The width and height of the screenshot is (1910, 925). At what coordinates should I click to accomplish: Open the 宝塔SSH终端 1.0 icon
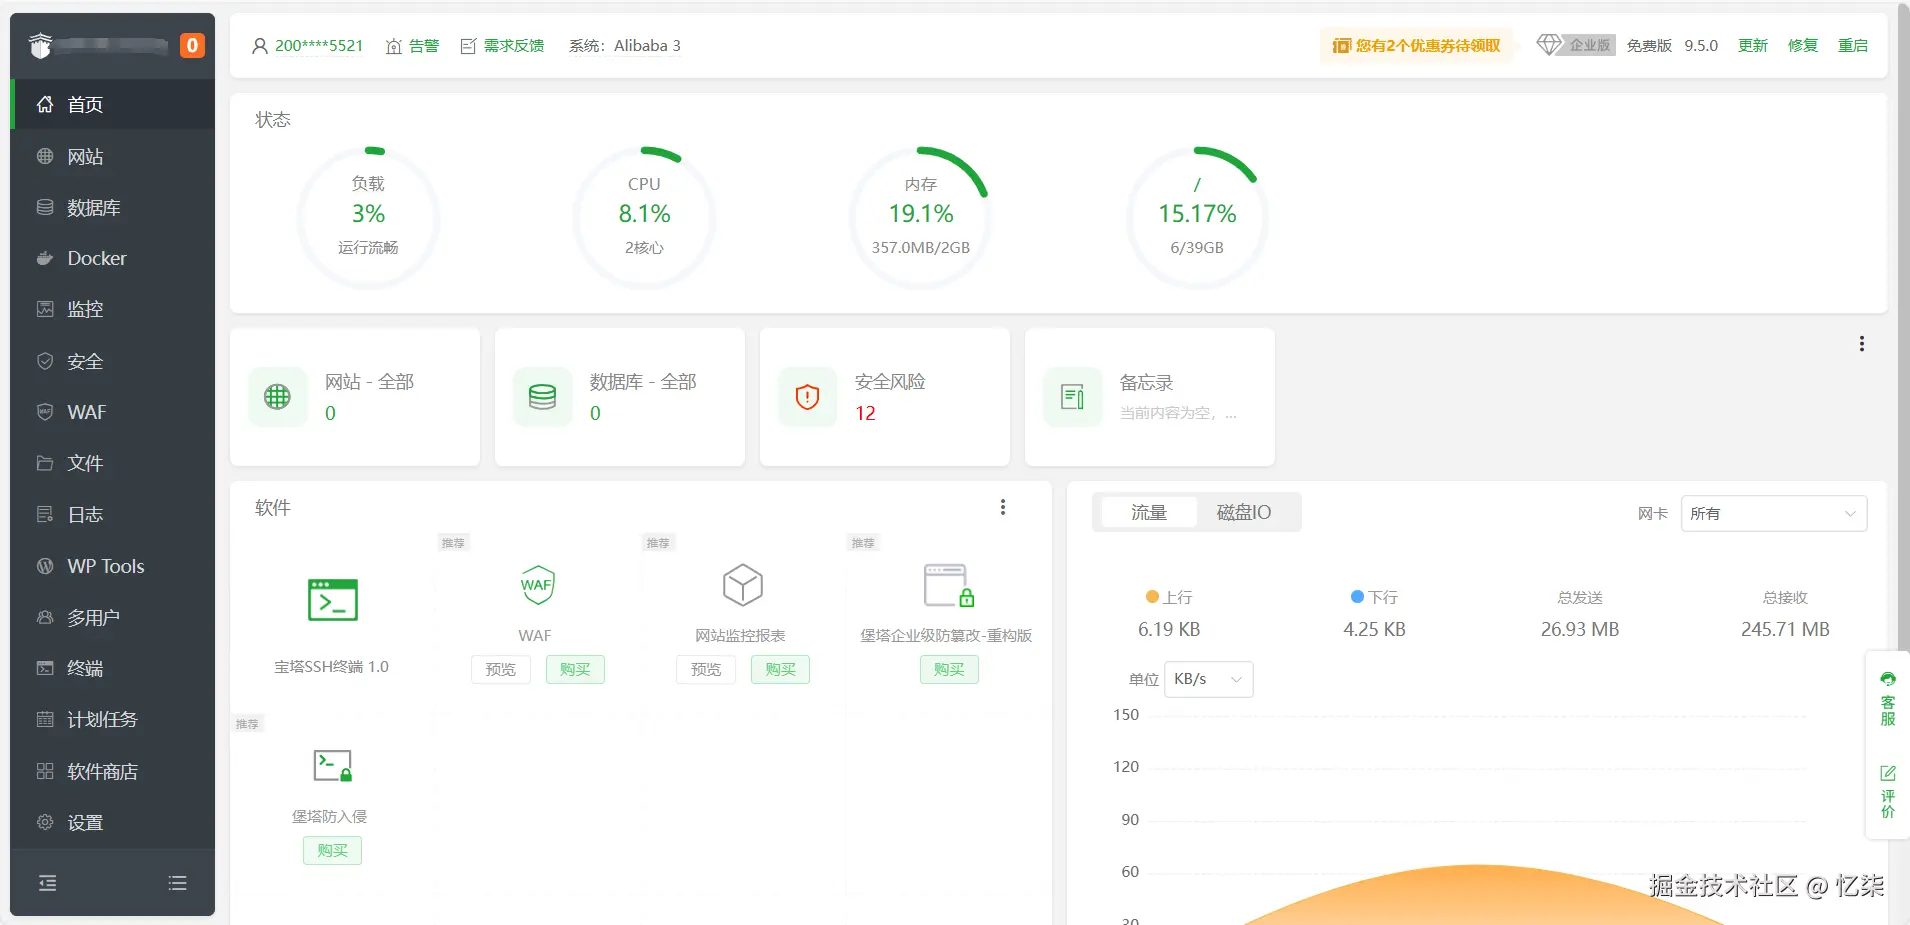pyautogui.click(x=333, y=600)
